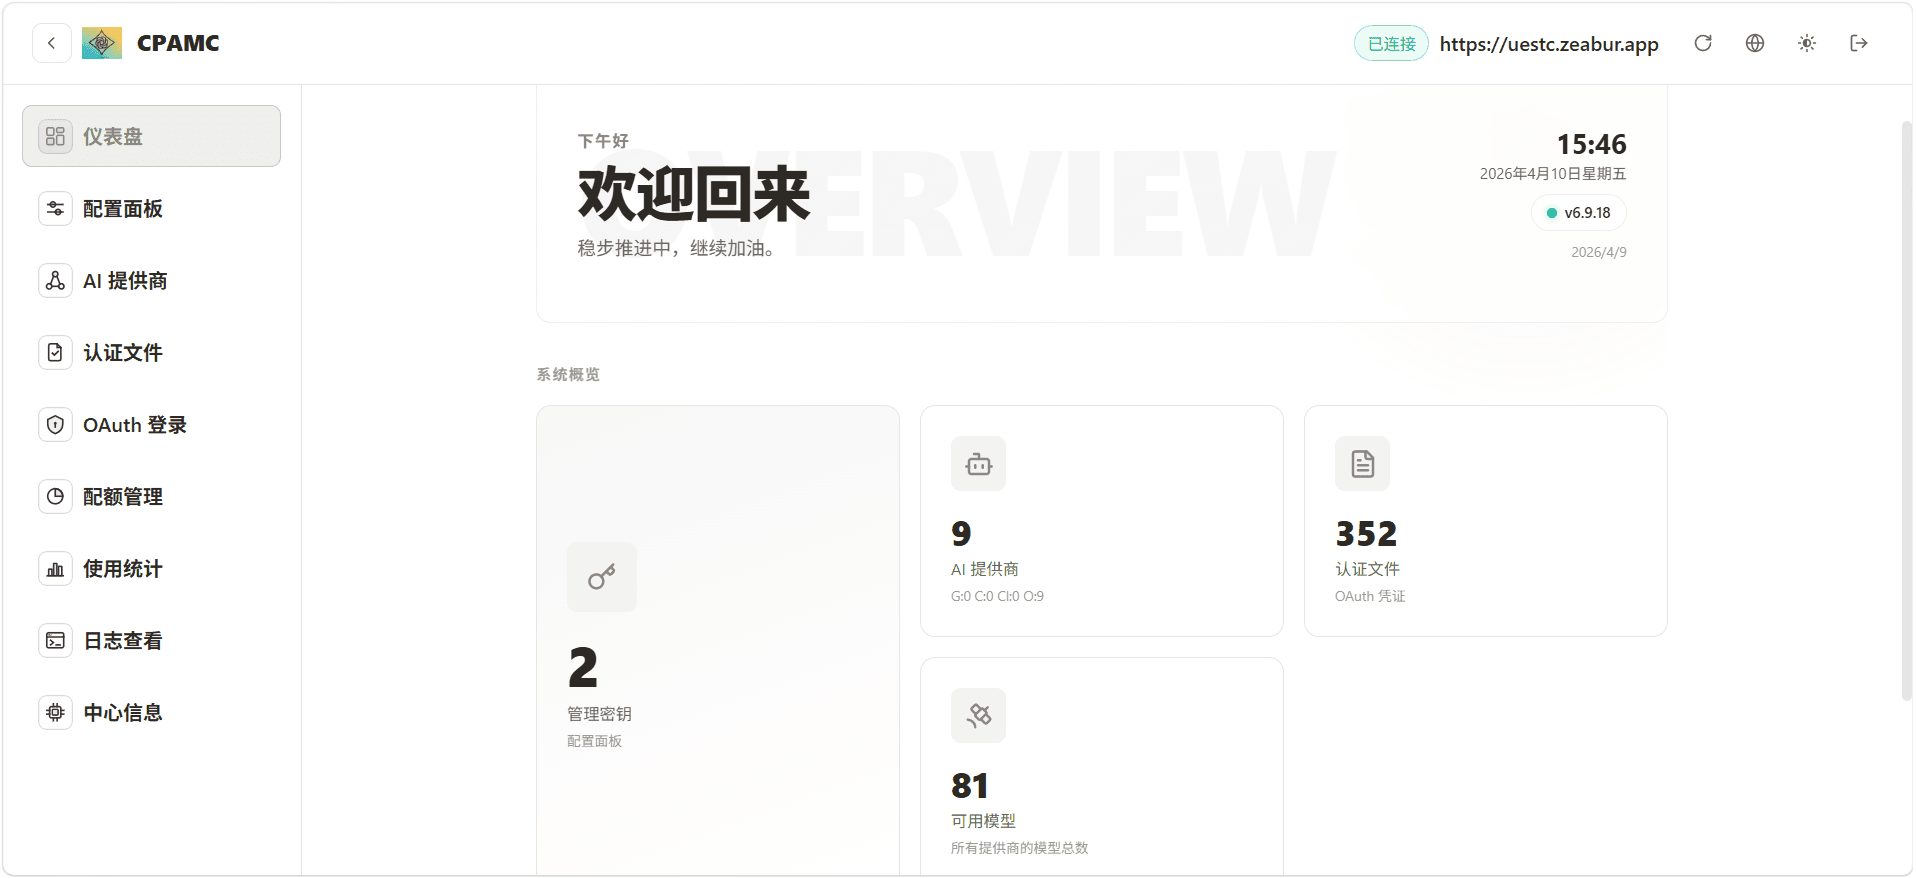
Task: Click the 认证文件 file icon
Action: click(x=55, y=352)
